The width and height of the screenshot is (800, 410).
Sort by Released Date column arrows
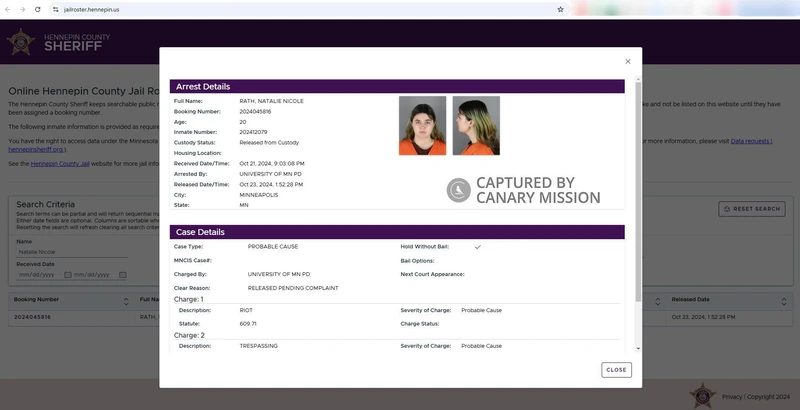point(784,302)
